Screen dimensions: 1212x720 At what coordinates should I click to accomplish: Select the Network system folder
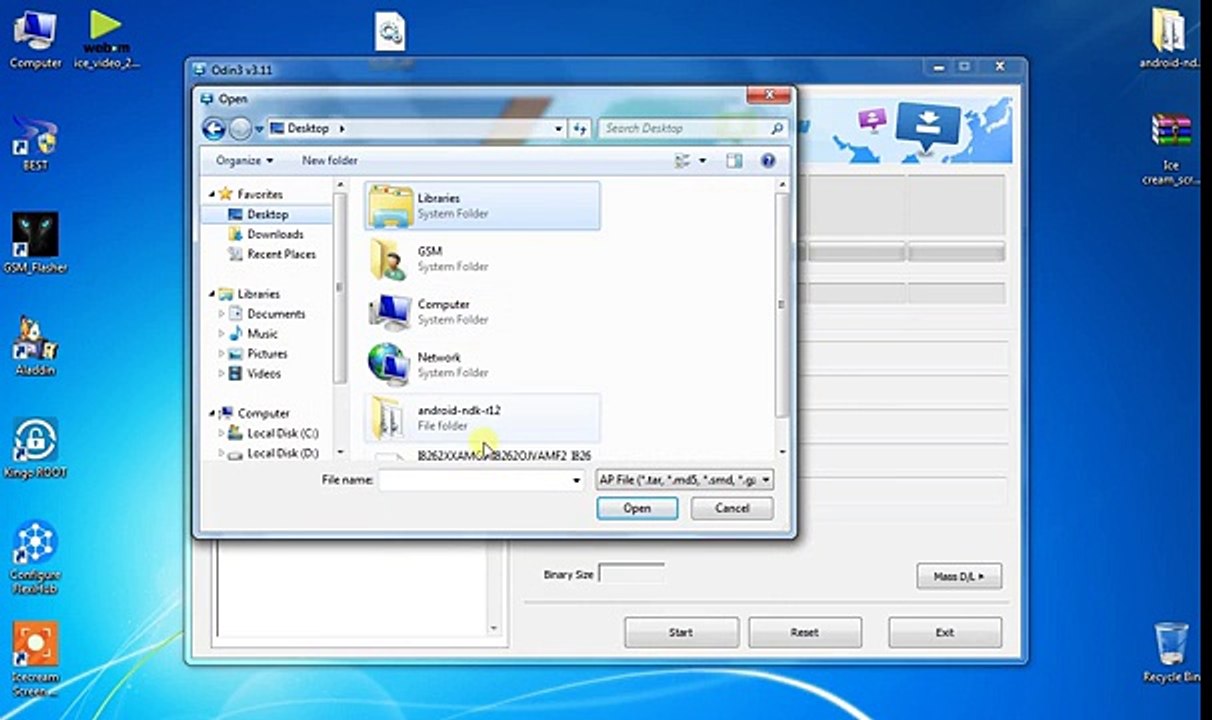click(483, 365)
